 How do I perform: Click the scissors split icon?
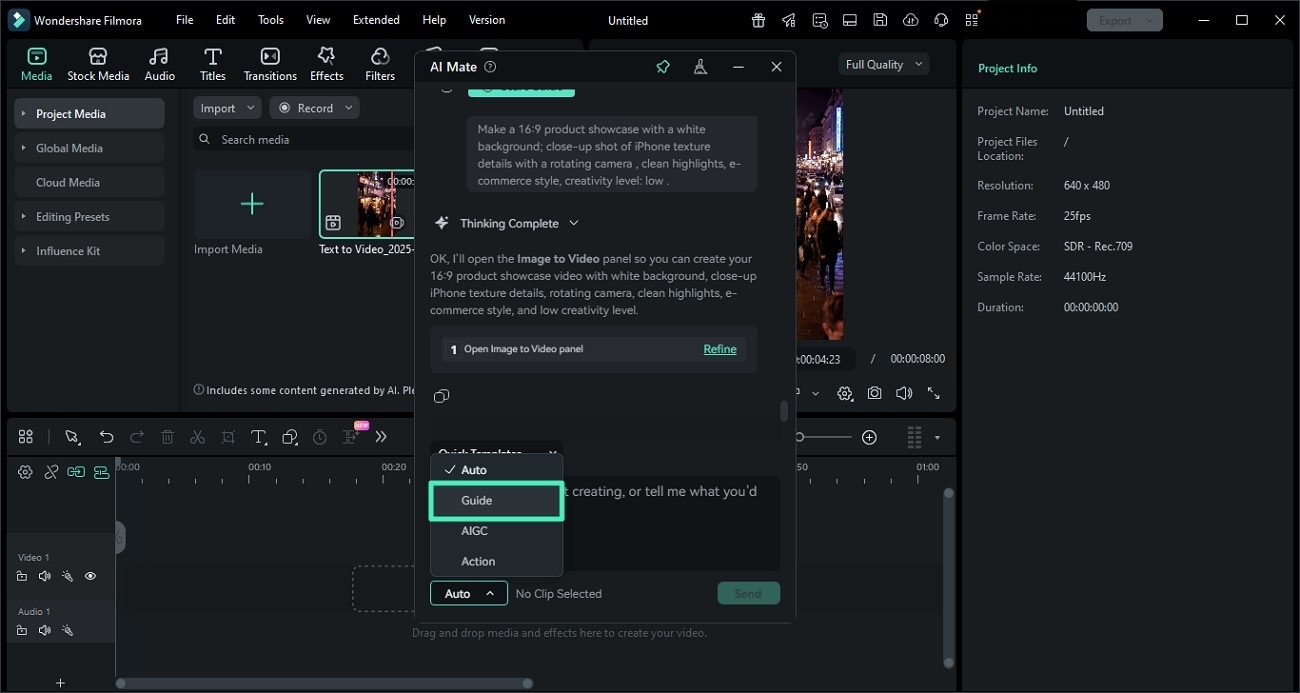[x=198, y=437]
